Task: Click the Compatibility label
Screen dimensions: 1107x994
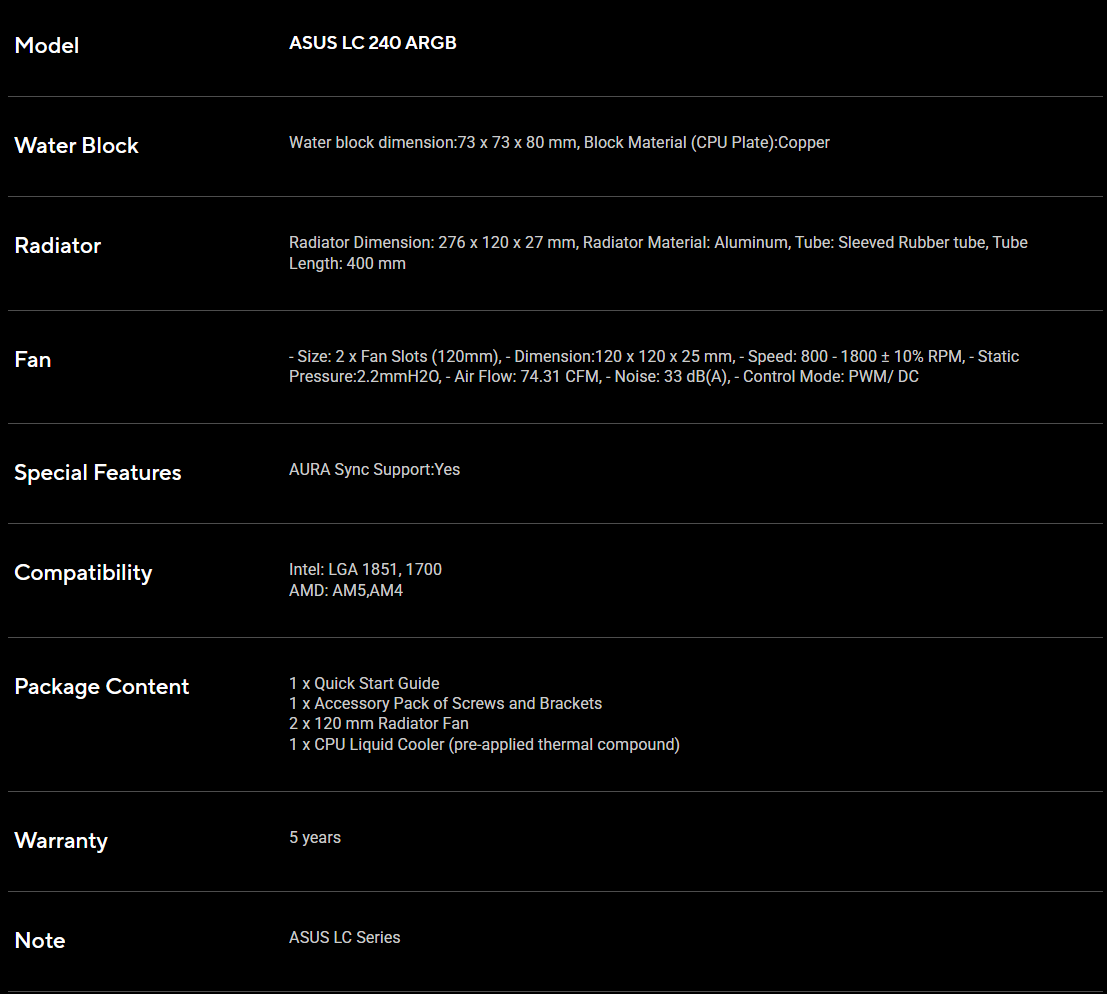Action: click(x=83, y=573)
